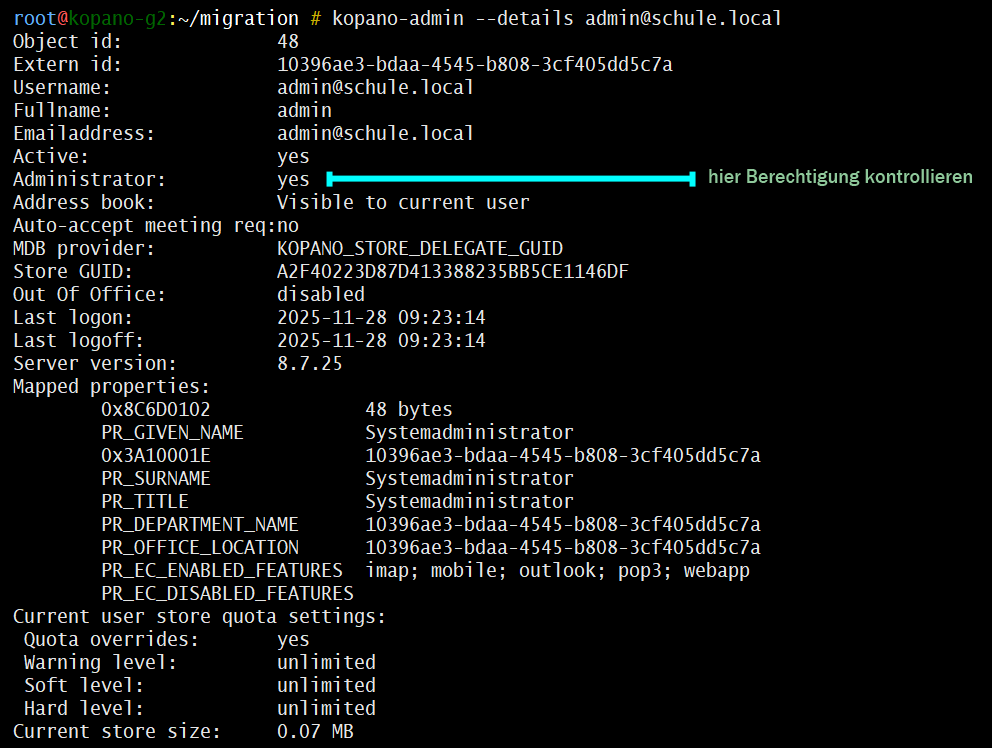Click the PR_EC_DISABLED_FEATURES property name
Viewport: 992px width, 748px height.
tap(227, 594)
